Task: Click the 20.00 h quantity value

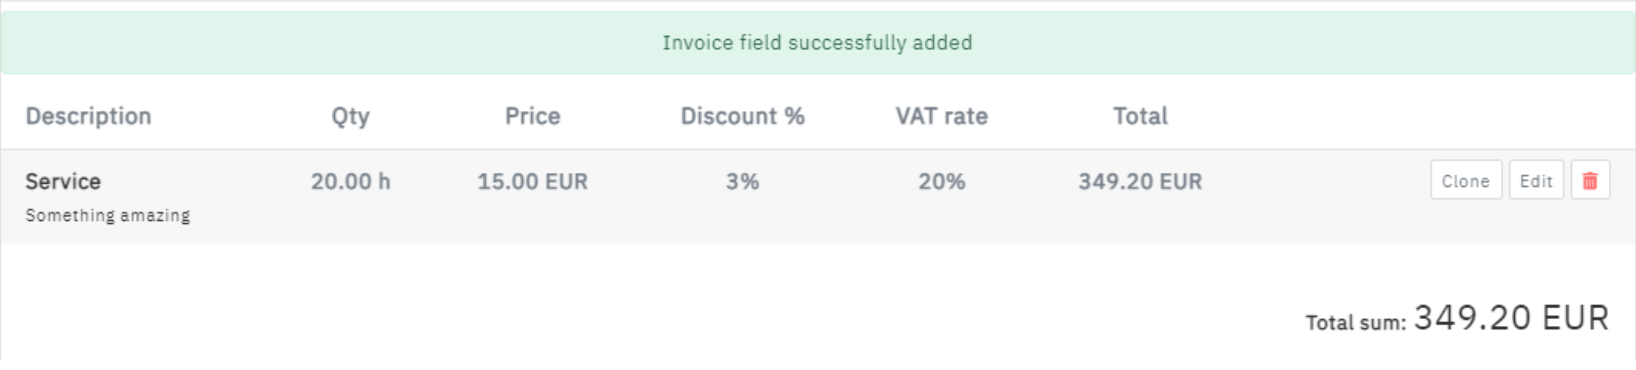Action: 351,182
